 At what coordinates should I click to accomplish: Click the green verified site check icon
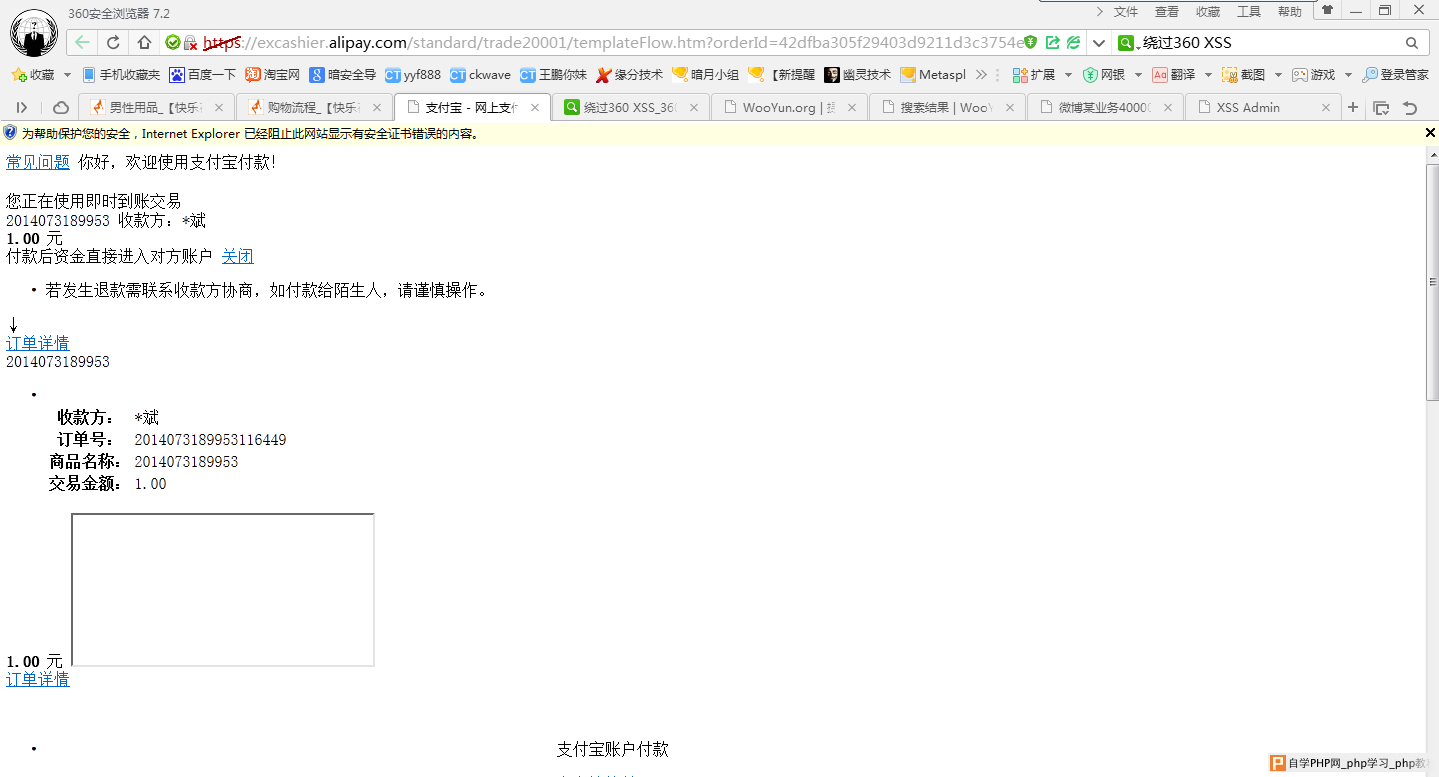(x=172, y=42)
